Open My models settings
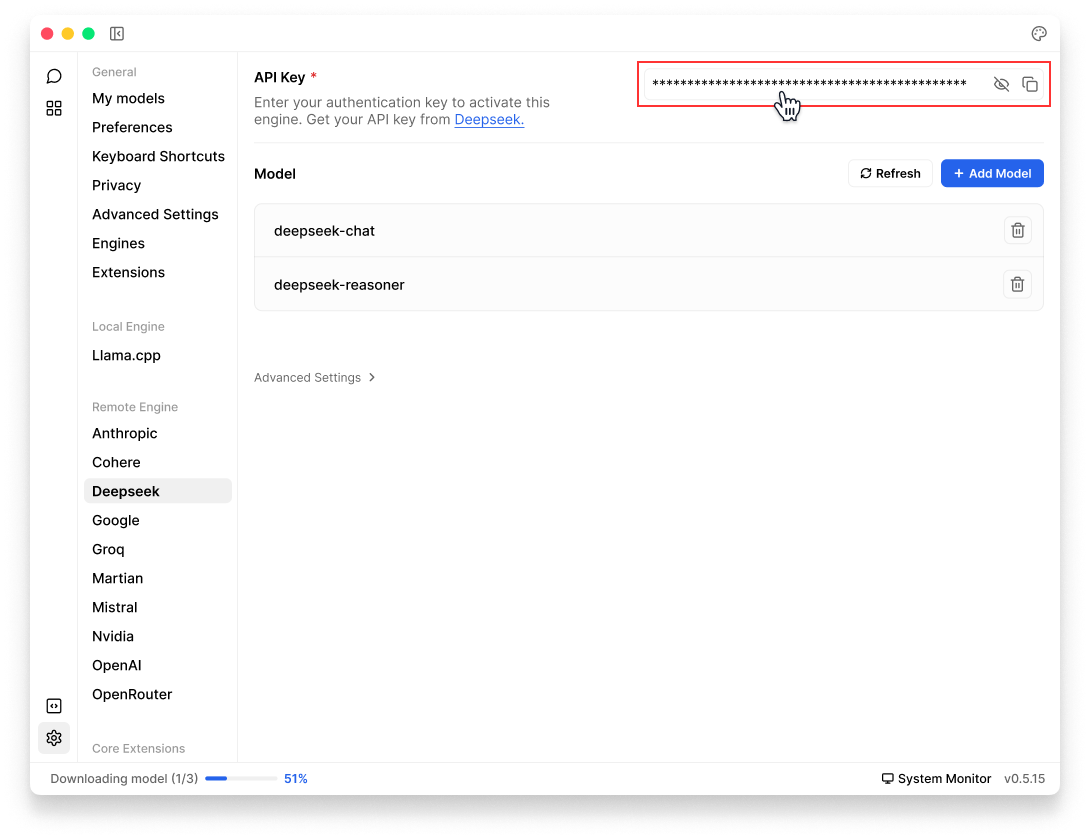This screenshot has height=840, width=1090. coord(129,98)
